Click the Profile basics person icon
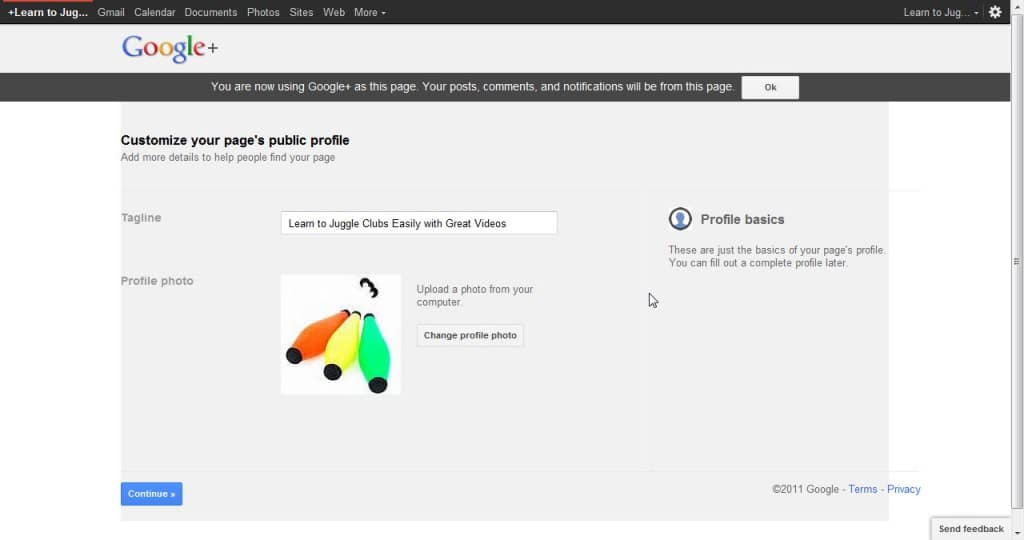This screenshot has height=540, width=1024. pos(680,219)
